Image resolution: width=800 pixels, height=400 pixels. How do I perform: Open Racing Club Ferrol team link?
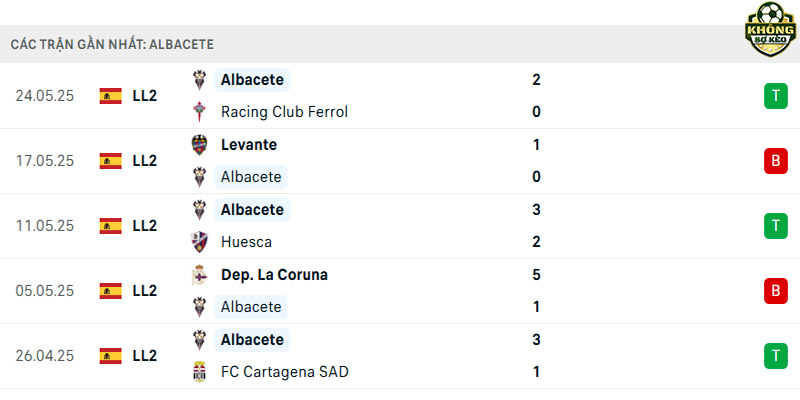284,112
